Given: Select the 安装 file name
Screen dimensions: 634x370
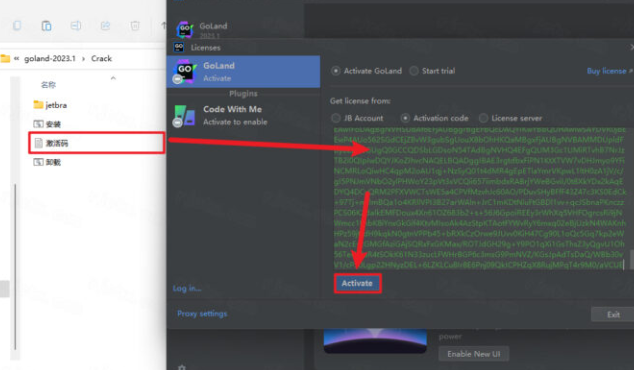Looking at the screenshot, I should pos(53,124).
